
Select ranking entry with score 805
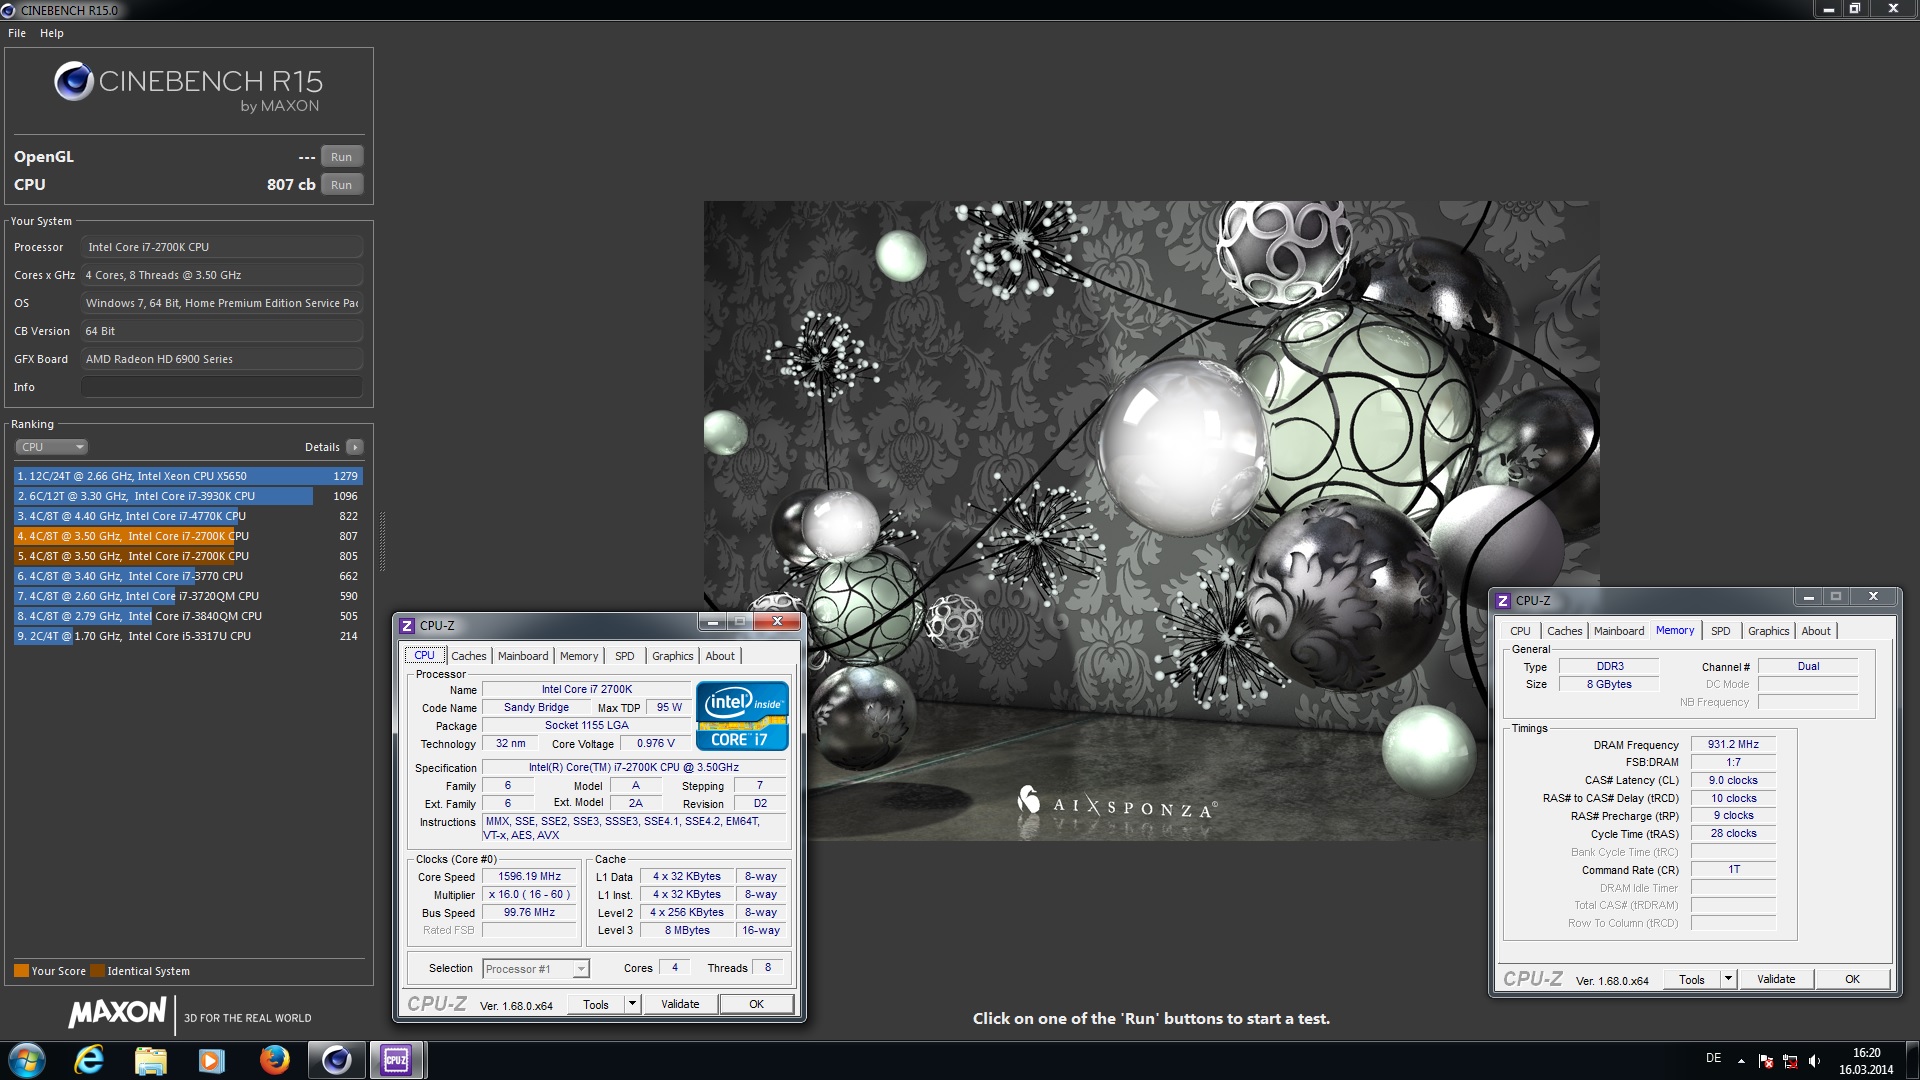(188, 556)
